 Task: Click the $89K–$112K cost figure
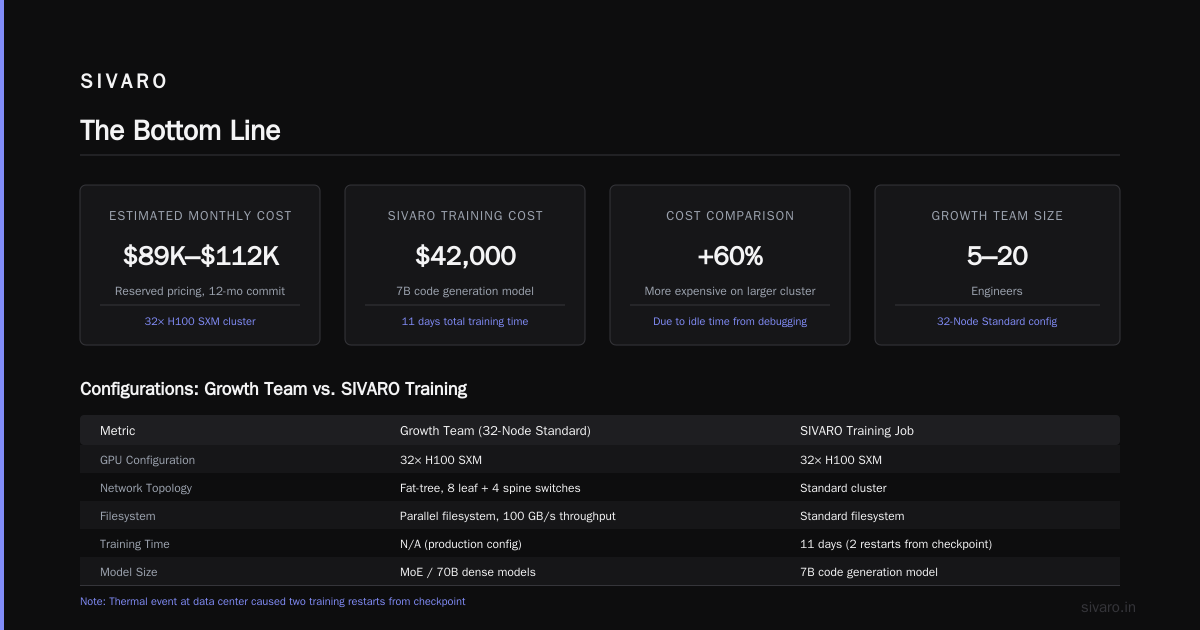click(200, 256)
